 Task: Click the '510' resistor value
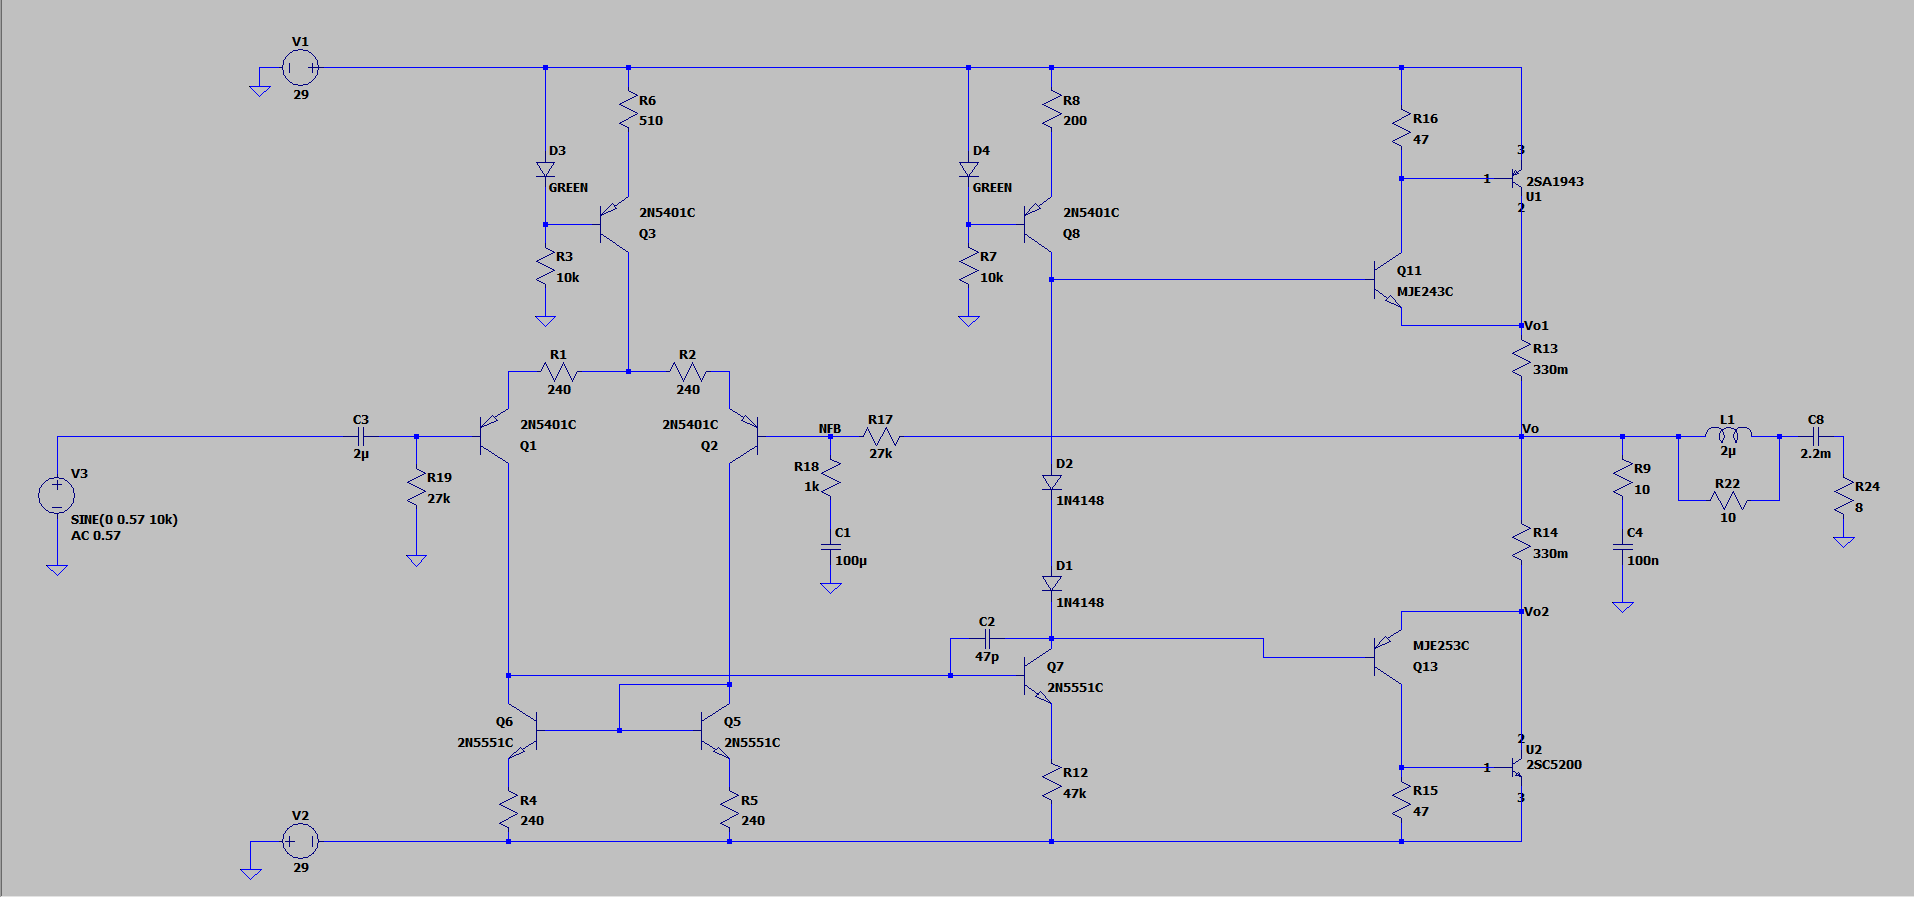(x=651, y=121)
